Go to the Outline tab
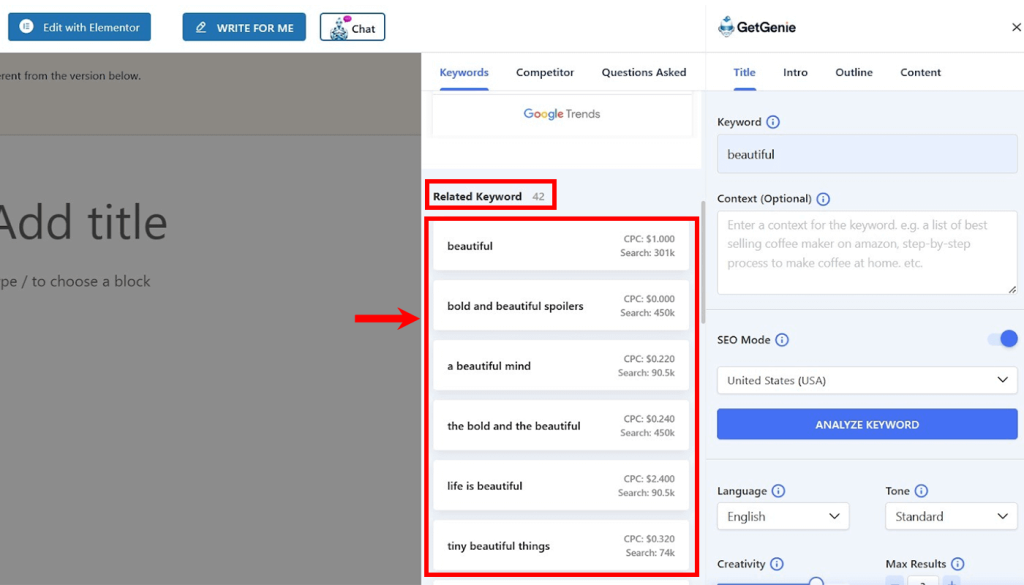Image resolution: width=1024 pixels, height=585 pixels. click(854, 72)
